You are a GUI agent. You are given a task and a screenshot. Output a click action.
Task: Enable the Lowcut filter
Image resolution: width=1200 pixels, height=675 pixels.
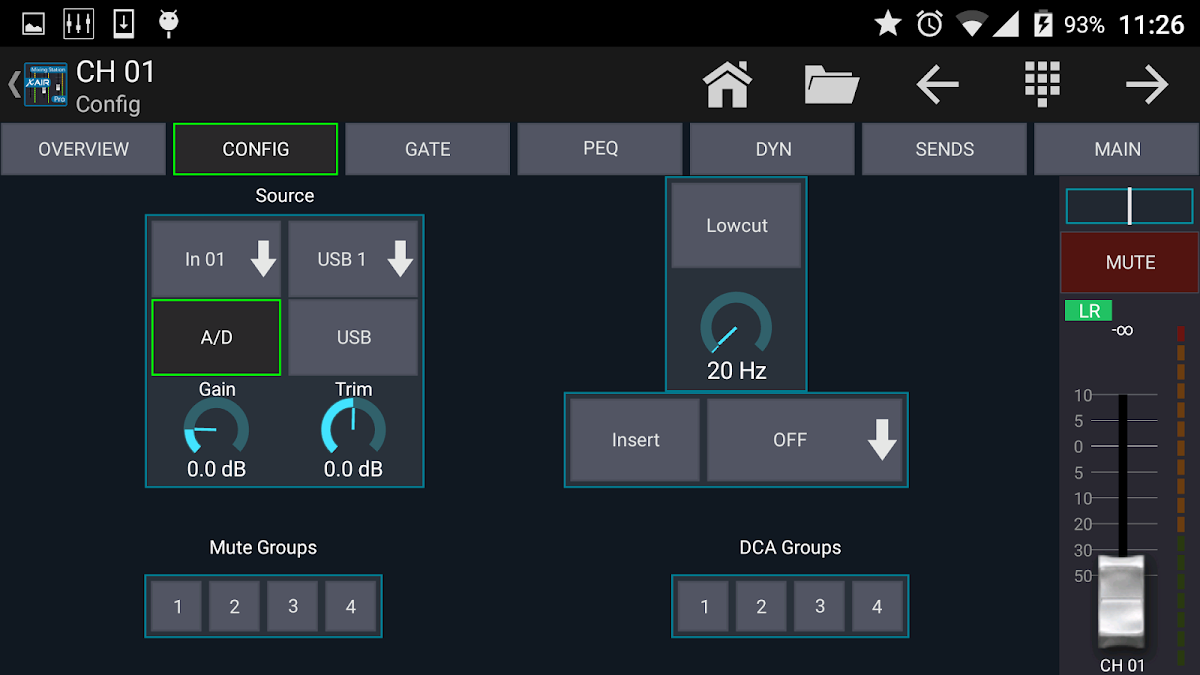coord(736,226)
